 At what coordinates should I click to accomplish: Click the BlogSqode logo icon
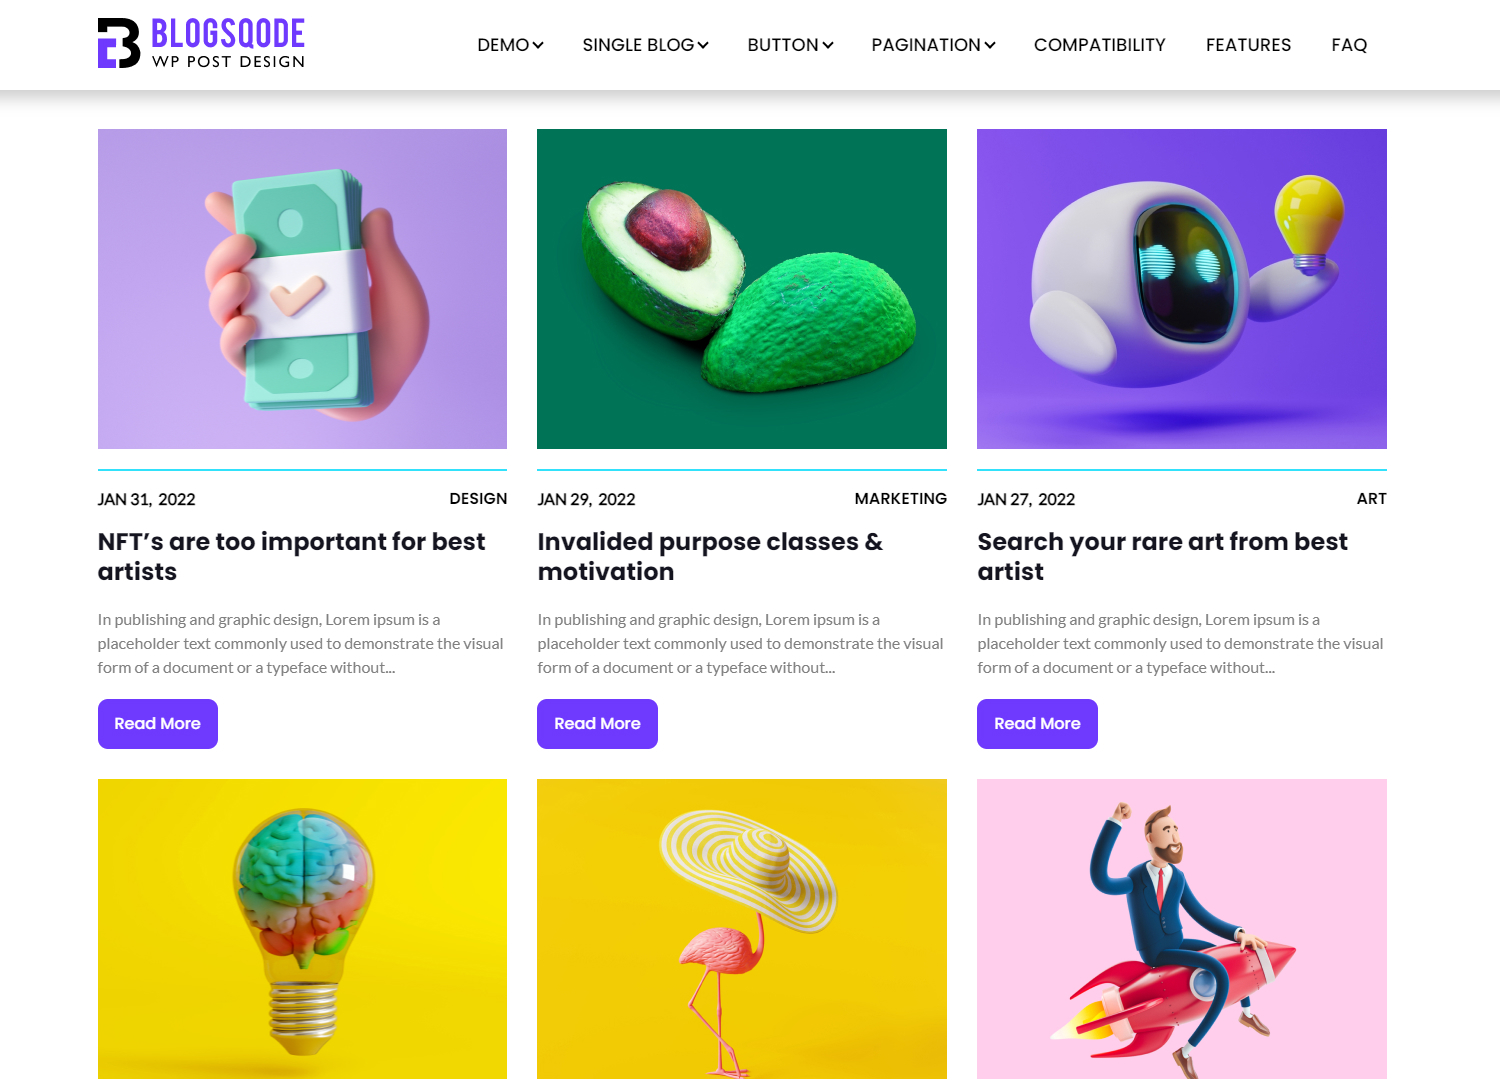click(x=119, y=43)
